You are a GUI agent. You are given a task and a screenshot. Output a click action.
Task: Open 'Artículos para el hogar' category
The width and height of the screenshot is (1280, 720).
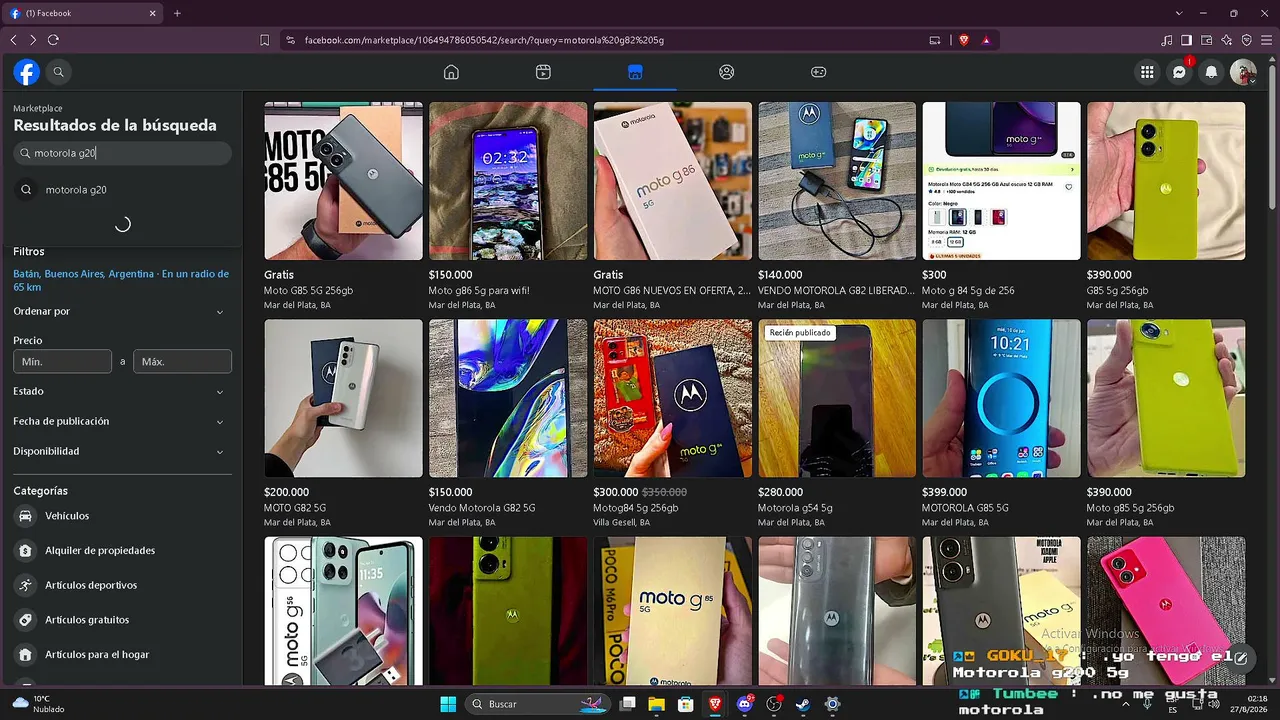click(122, 654)
